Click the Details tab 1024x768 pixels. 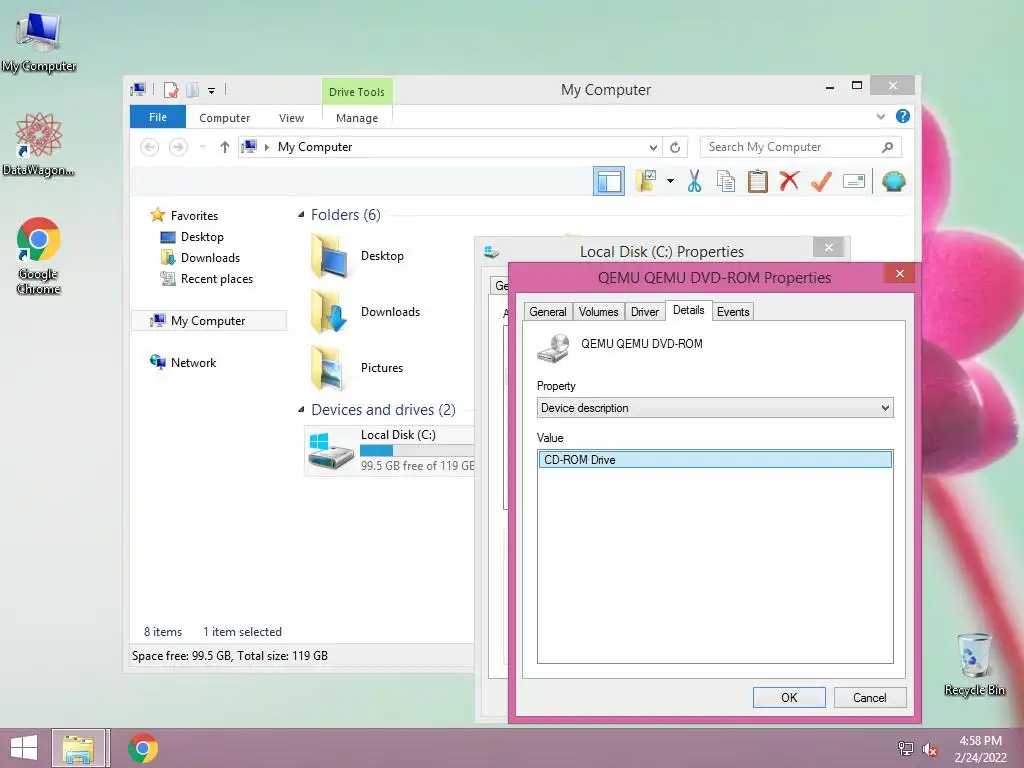click(688, 310)
